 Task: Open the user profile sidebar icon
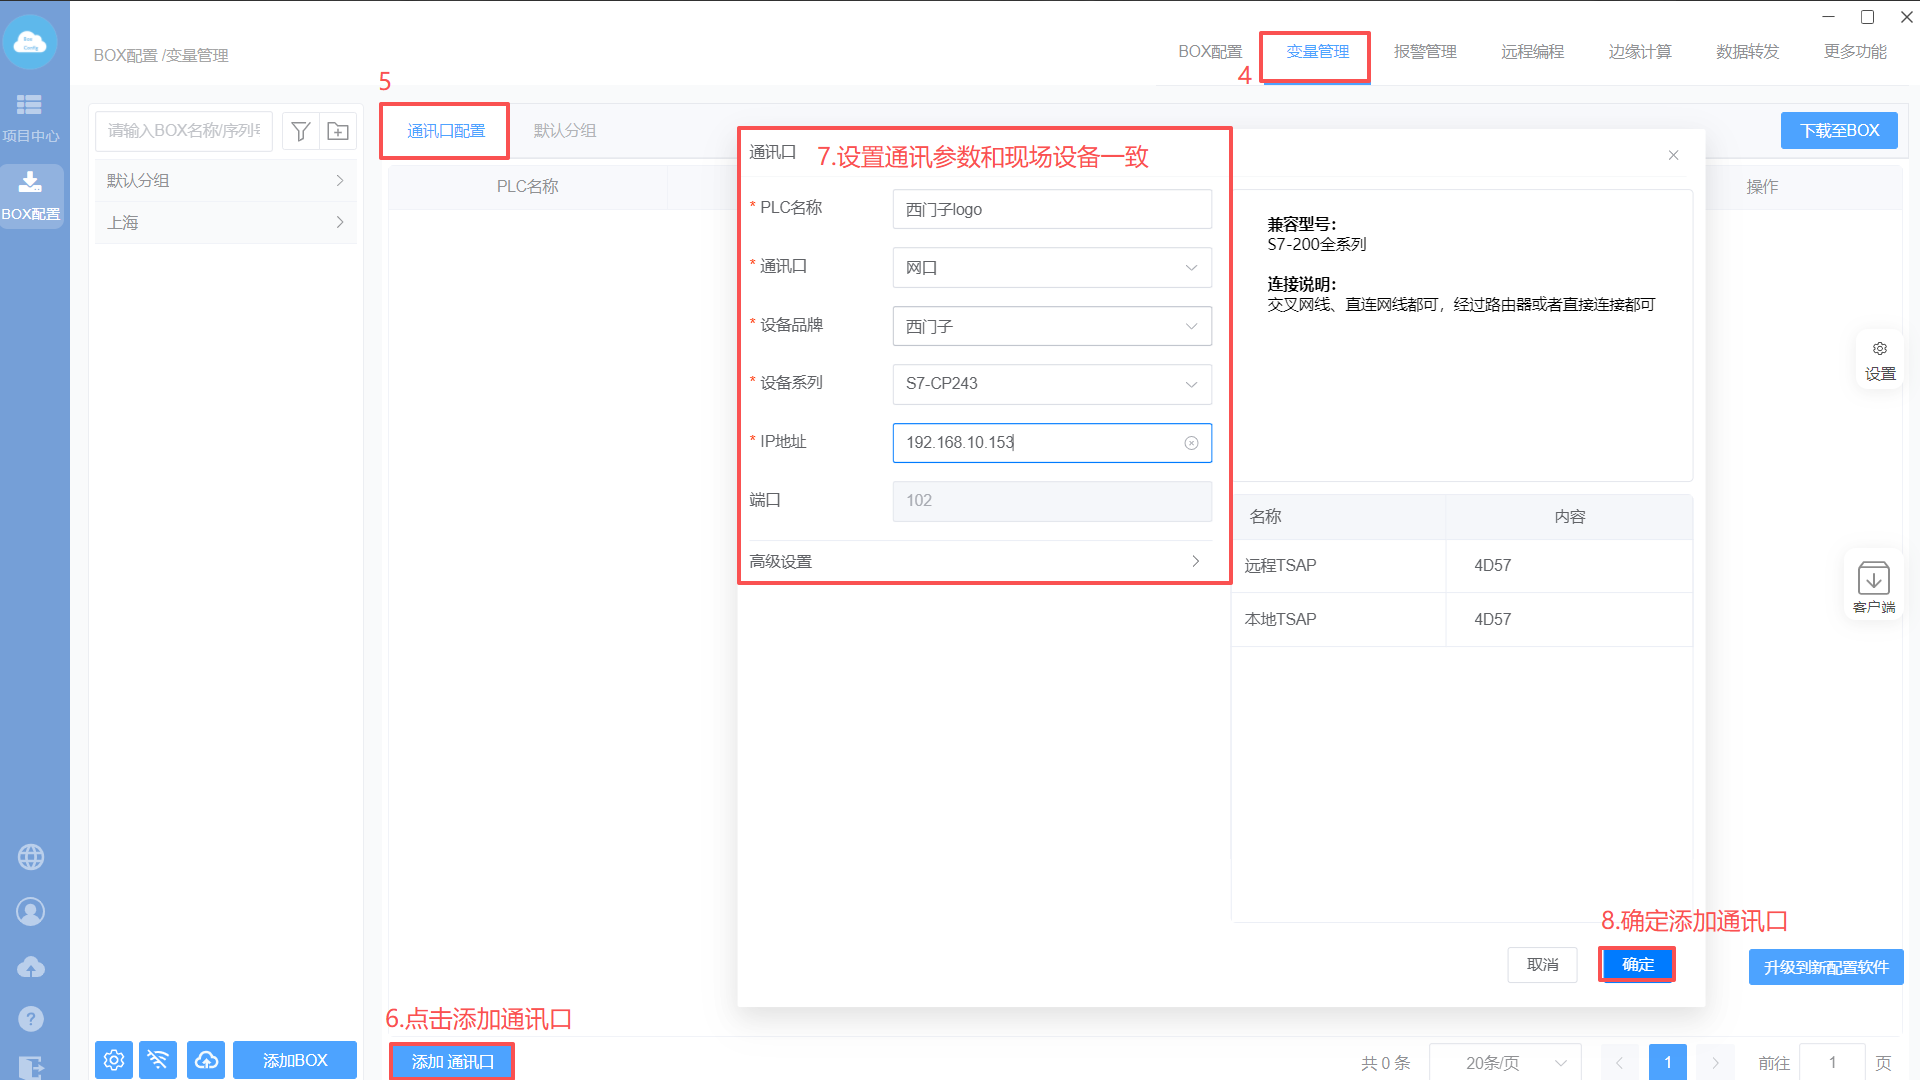point(31,912)
